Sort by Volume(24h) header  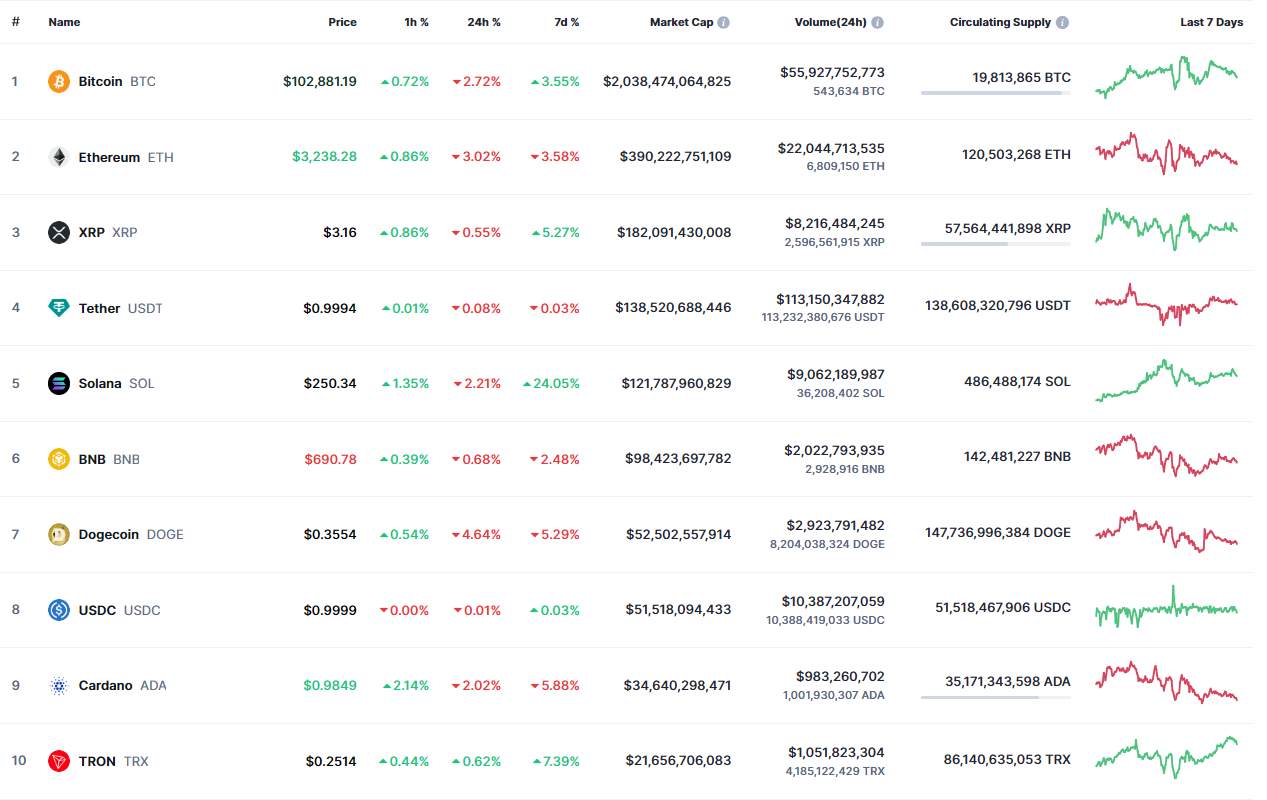pyautogui.click(x=830, y=22)
